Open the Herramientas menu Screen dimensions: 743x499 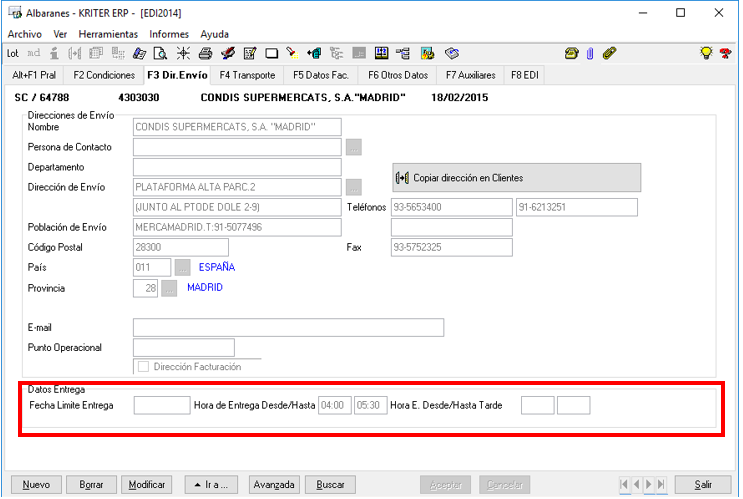click(108, 34)
